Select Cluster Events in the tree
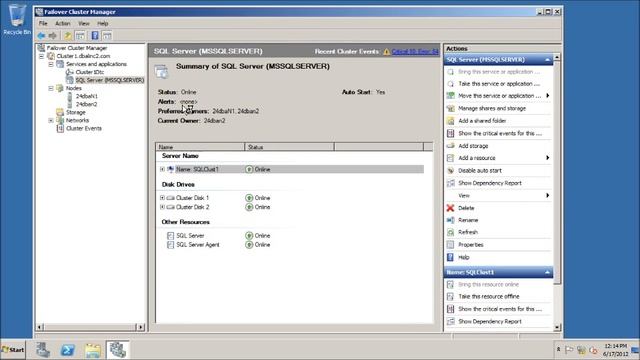640x360 pixels. tap(84, 129)
